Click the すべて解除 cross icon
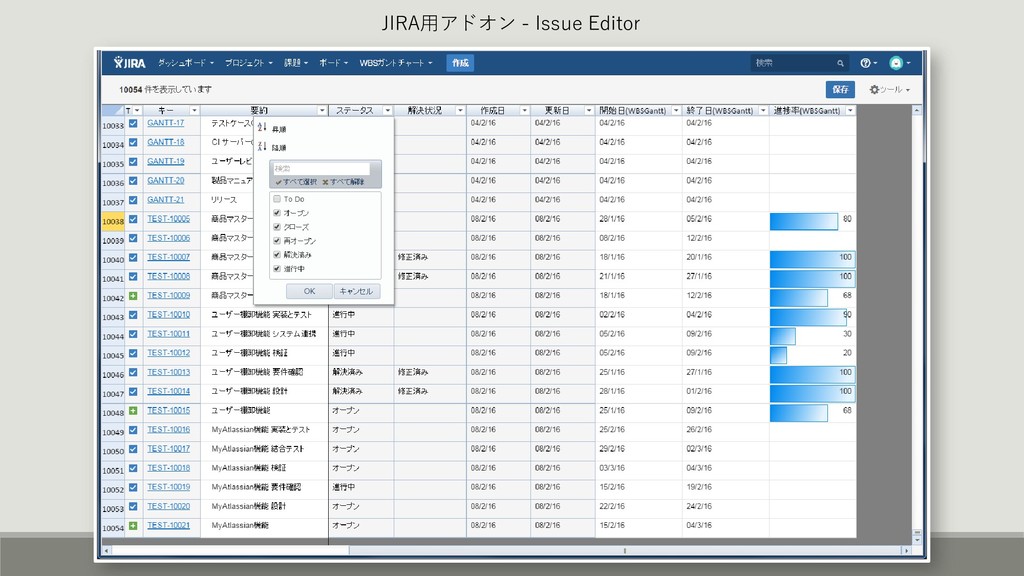This screenshot has height=576, width=1024. [x=325, y=182]
